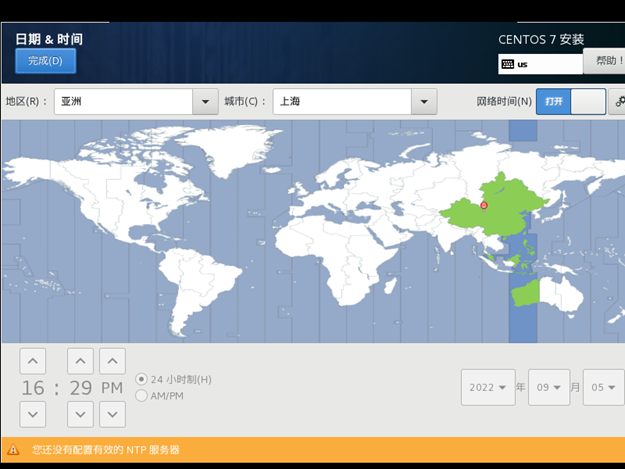Decrease the minutes with the down arrow
The width and height of the screenshot is (625, 469).
(x=81, y=414)
